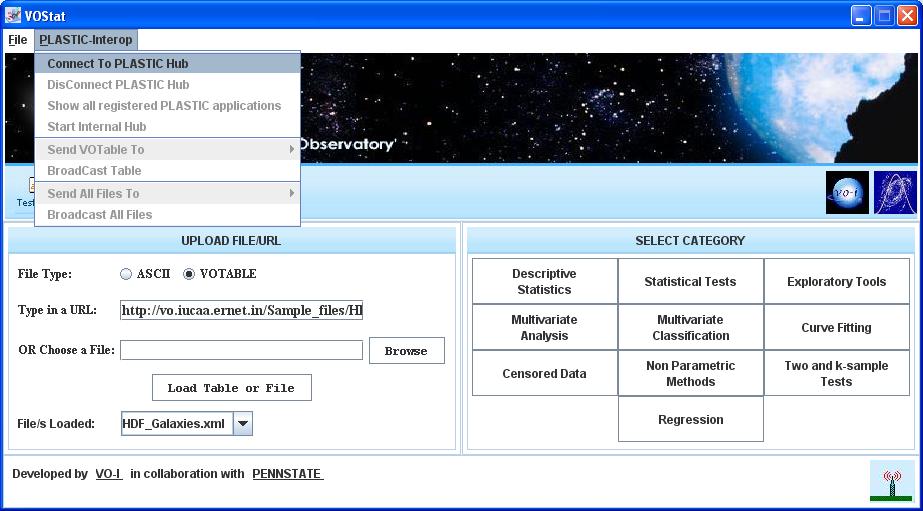Click the VO-I globe logo icon
The width and height of the screenshot is (923, 511).
847,193
